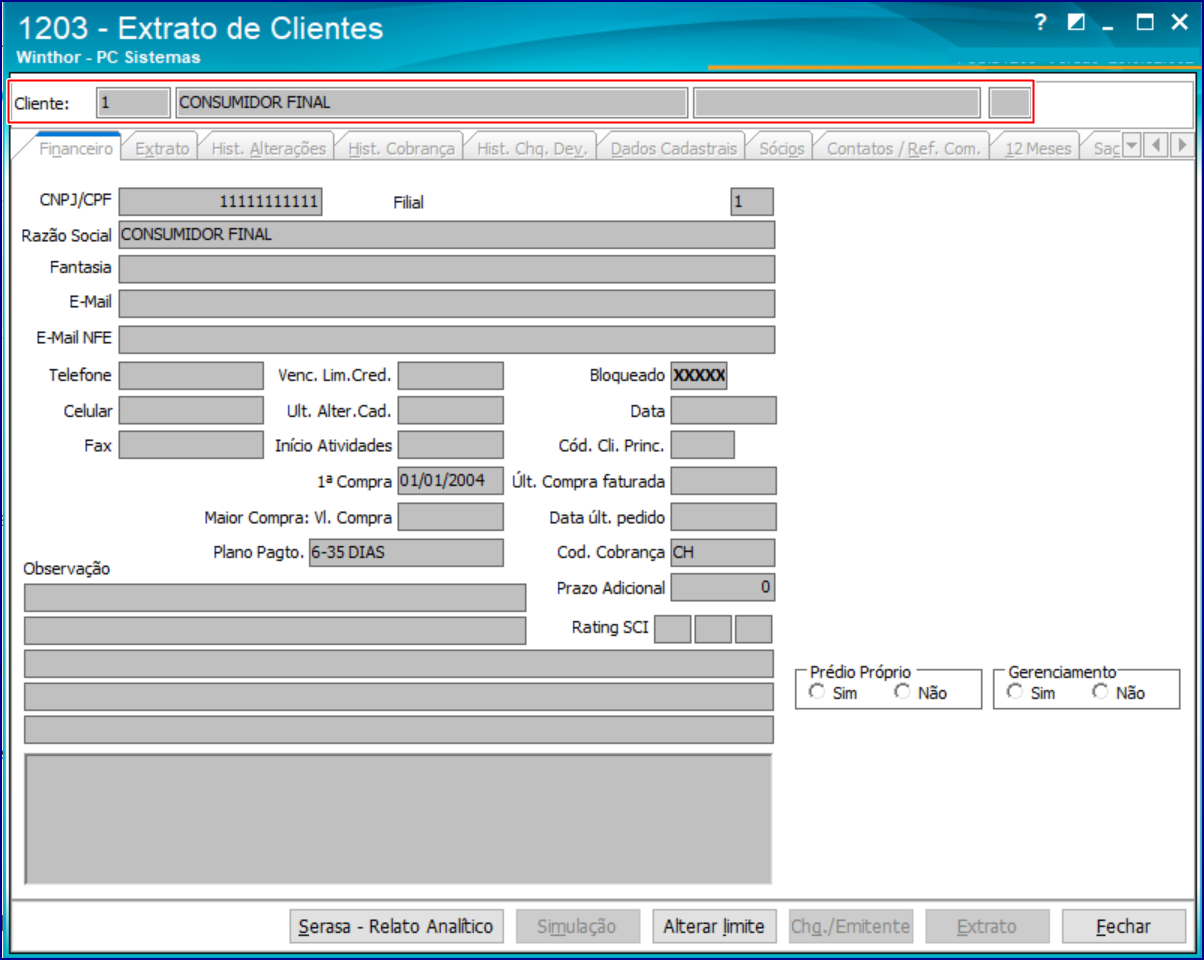The width and height of the screenshot is (1204, 960).
Task: Select Não under Gerenciamento
Action: [1101, 692]
